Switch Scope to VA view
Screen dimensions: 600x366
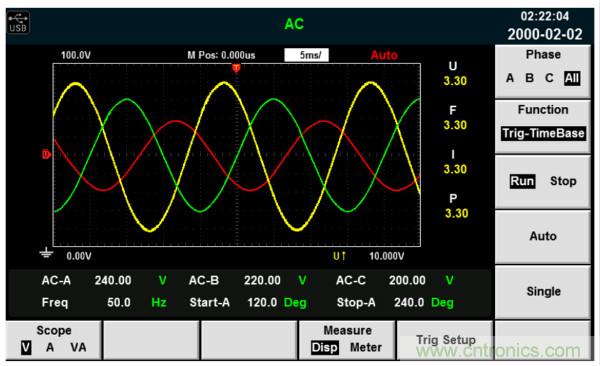[78, 347]
